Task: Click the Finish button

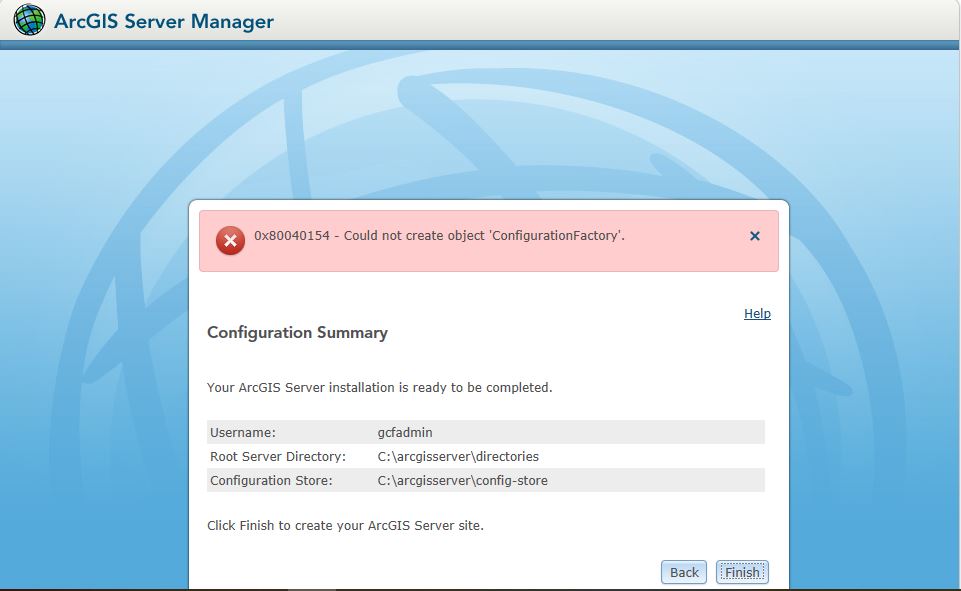Action: [742, 572]
